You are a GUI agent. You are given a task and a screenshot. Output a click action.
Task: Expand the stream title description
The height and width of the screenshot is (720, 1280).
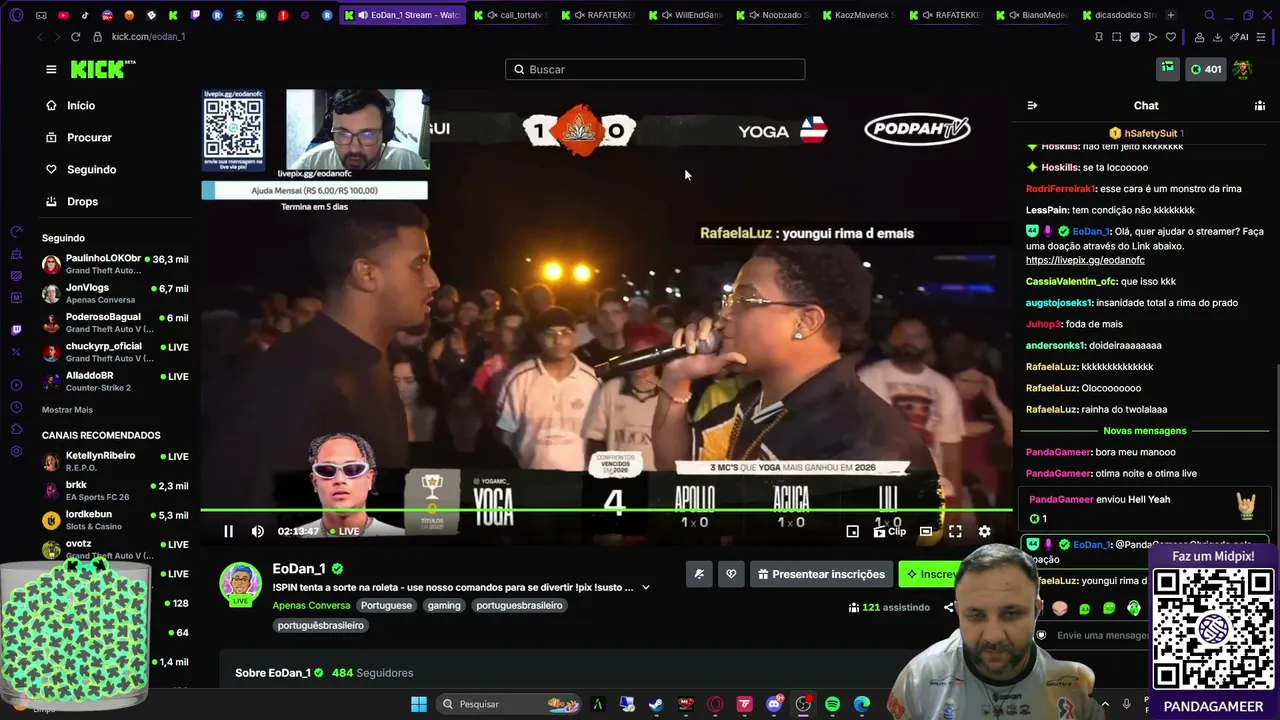point(646,587)
